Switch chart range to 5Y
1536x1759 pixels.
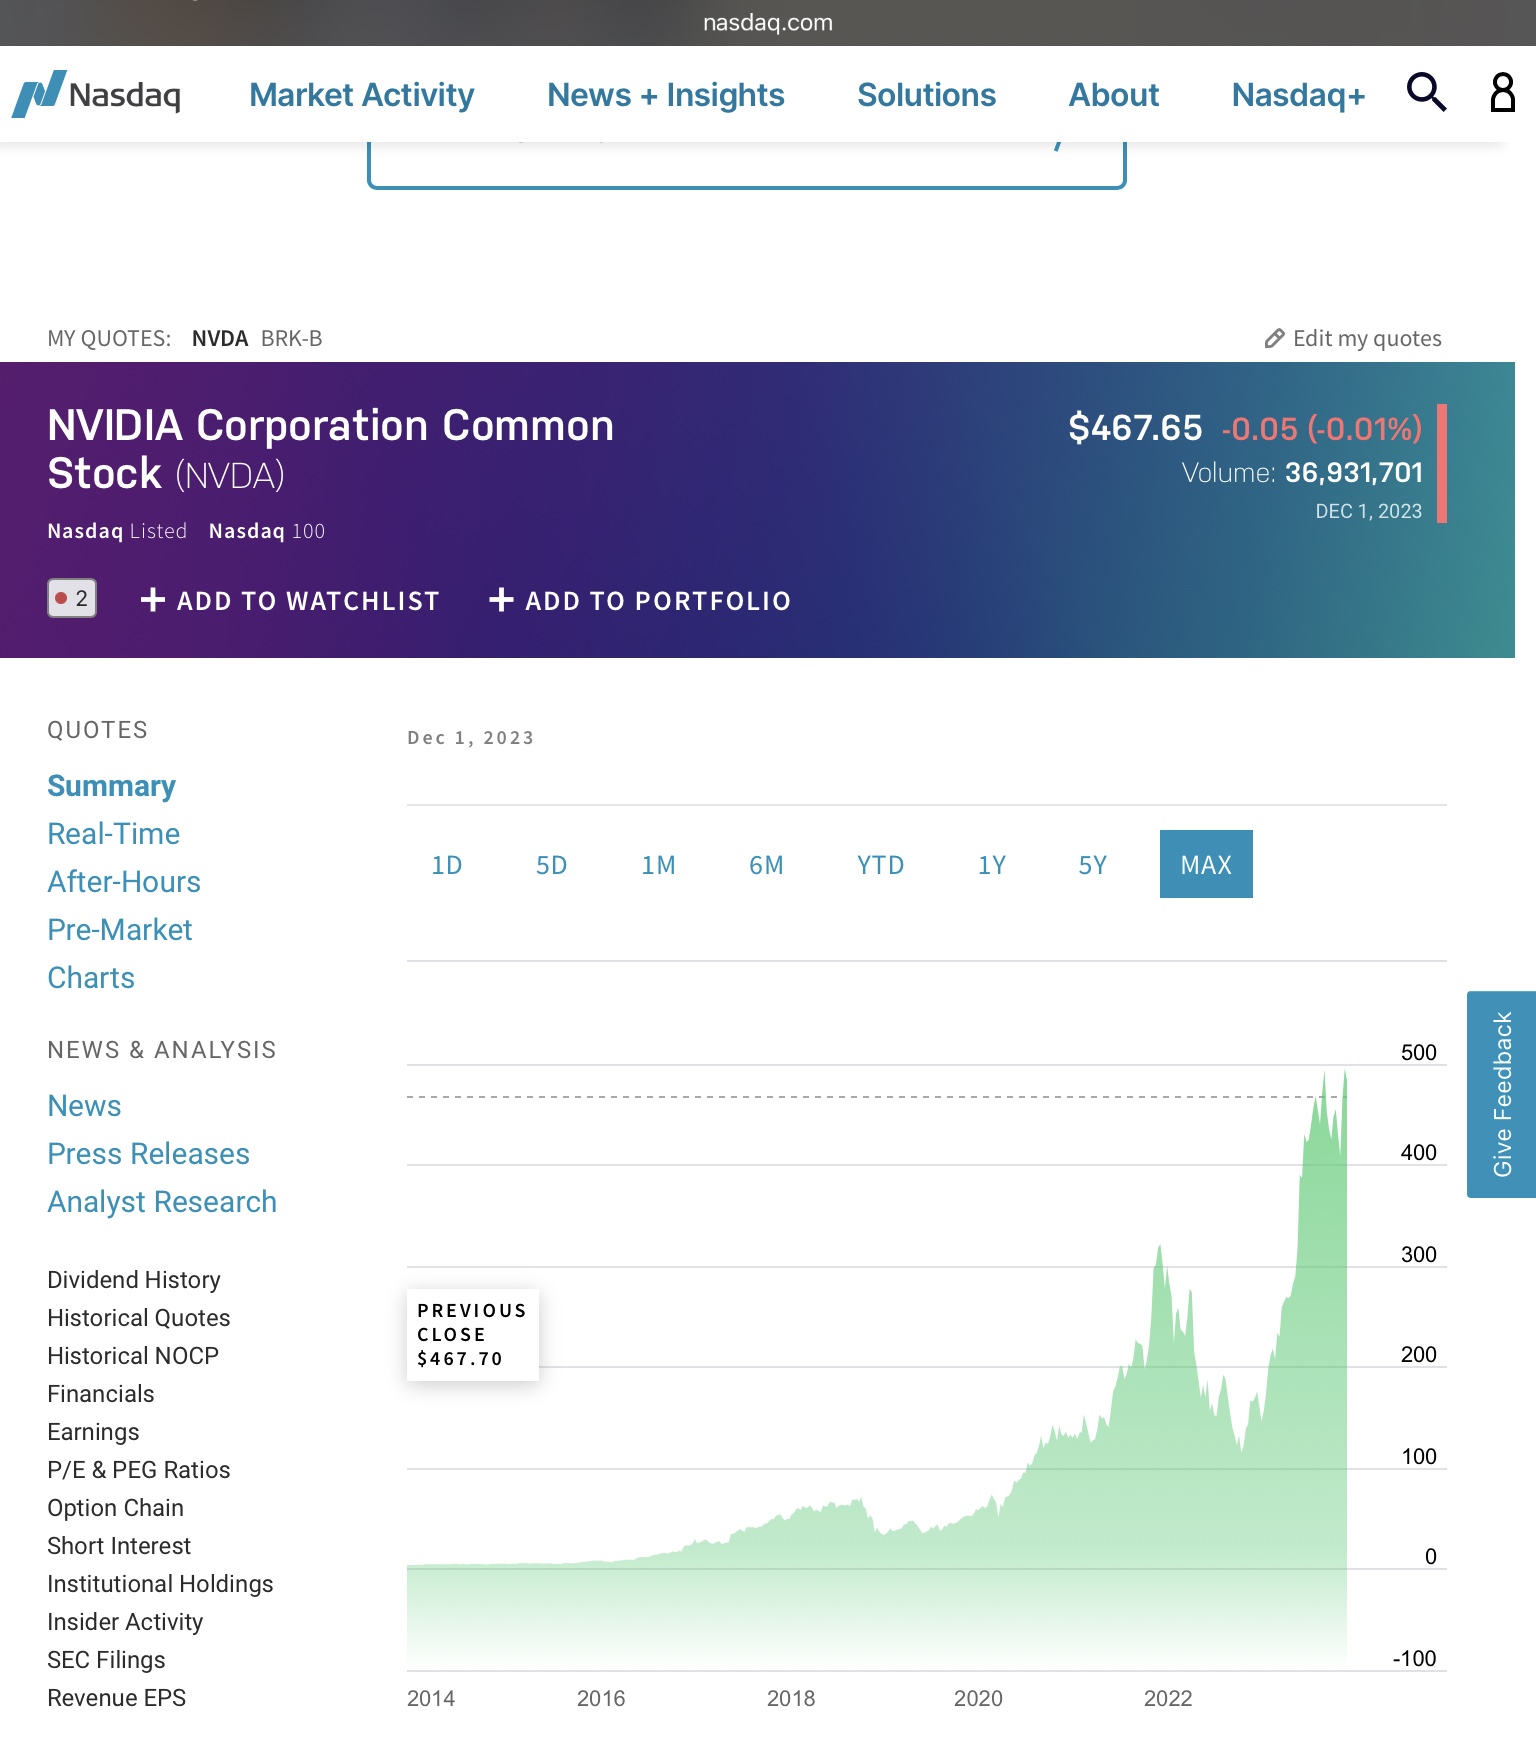coord(1092,865)
